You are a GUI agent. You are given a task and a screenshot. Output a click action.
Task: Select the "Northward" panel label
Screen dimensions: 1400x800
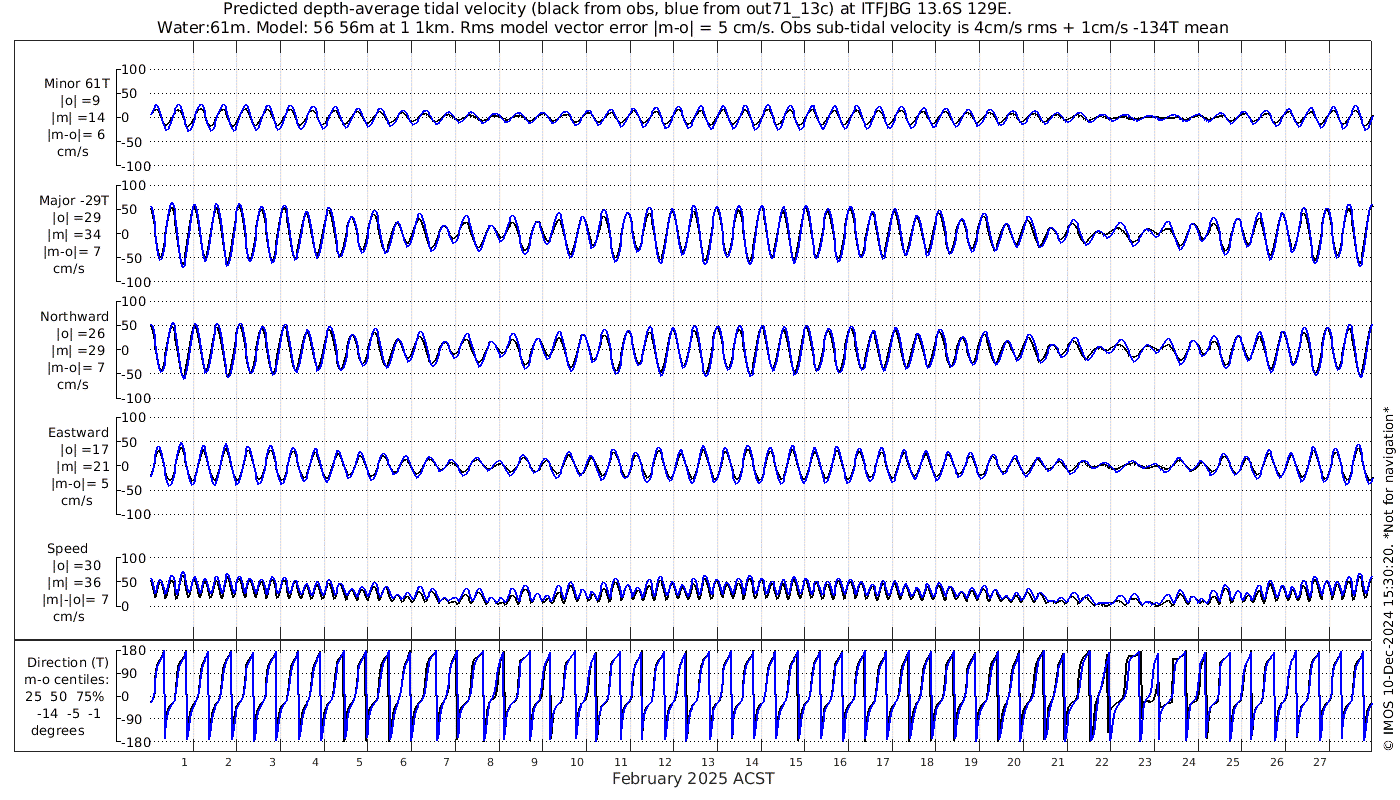coord(75,317)
